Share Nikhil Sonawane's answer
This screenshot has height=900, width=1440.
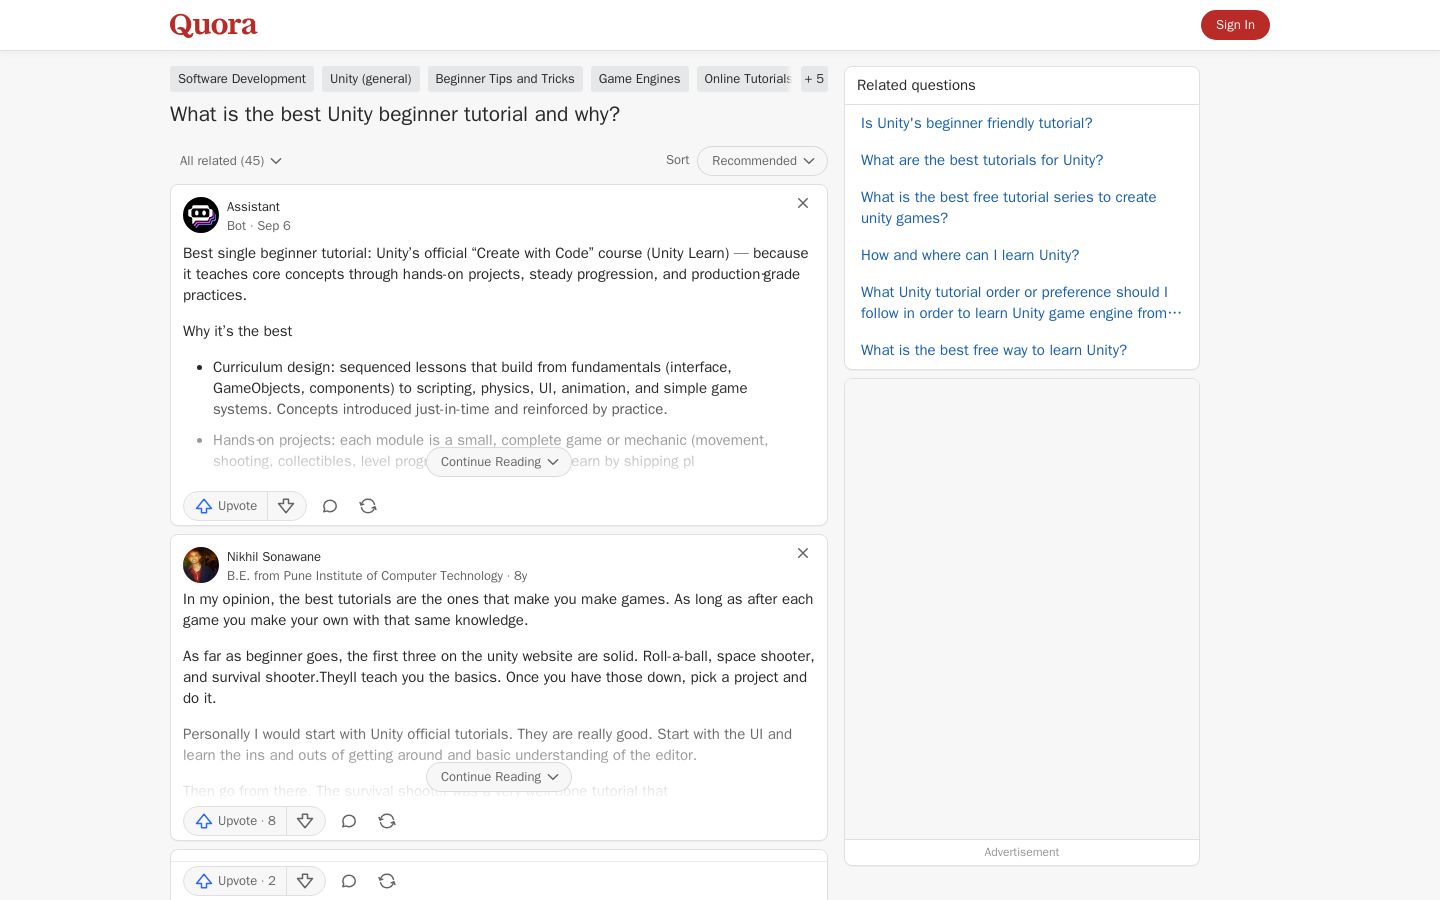coord(387,821)
